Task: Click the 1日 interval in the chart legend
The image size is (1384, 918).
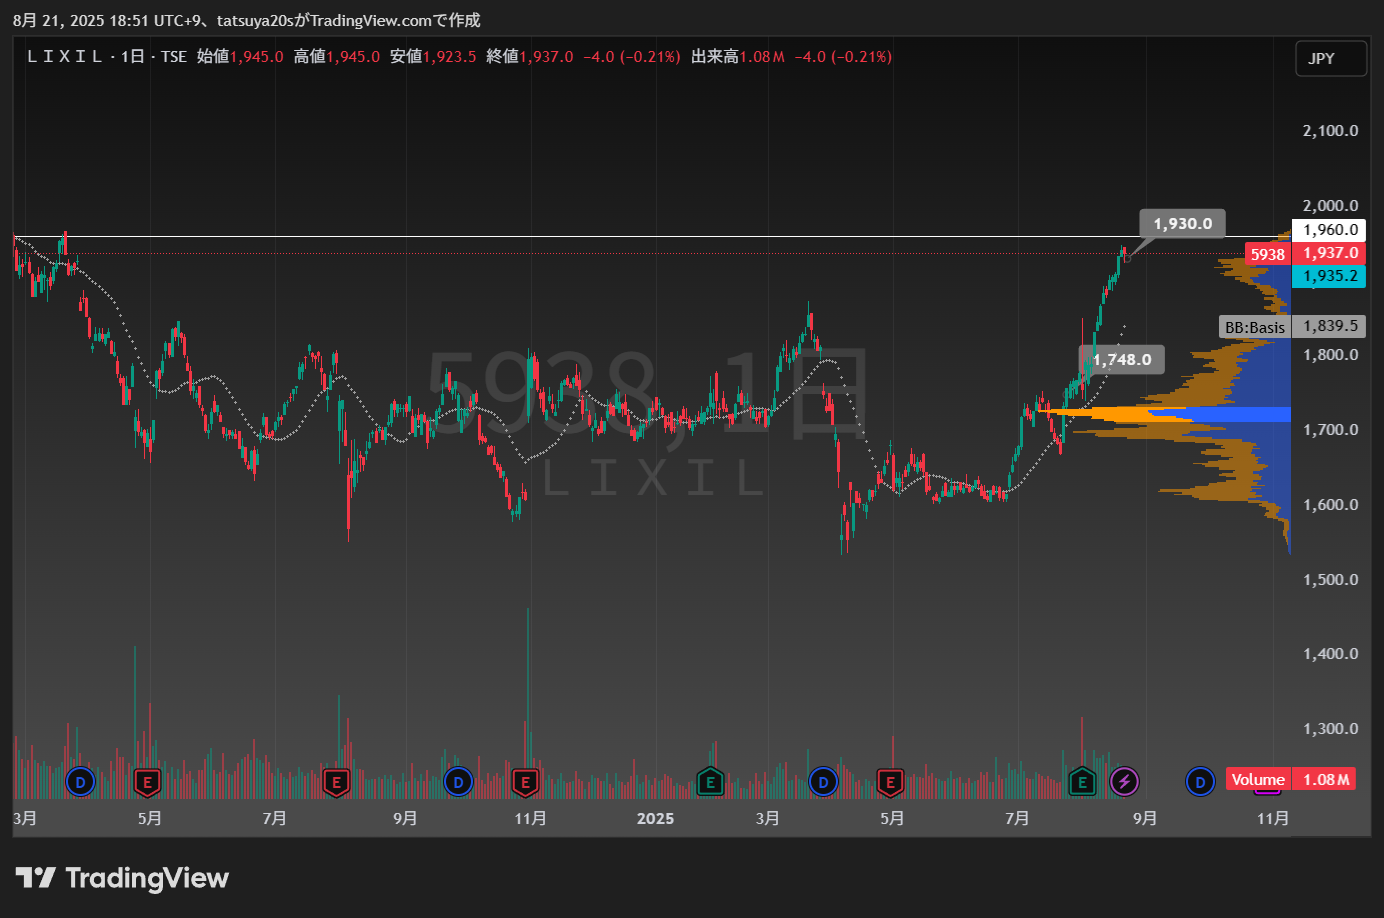Action: pos(133,57)
